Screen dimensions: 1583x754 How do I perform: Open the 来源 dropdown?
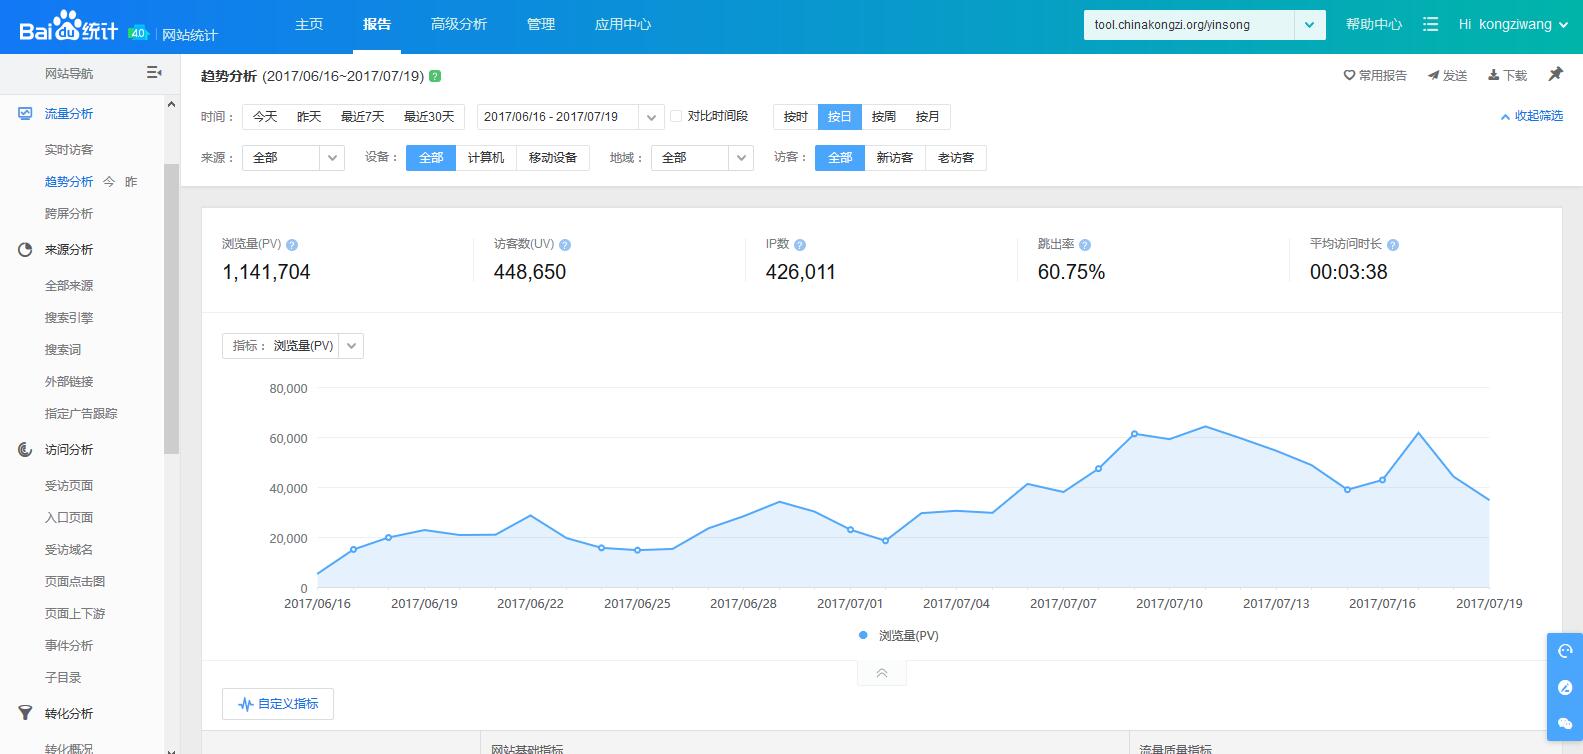click(293, 158)
